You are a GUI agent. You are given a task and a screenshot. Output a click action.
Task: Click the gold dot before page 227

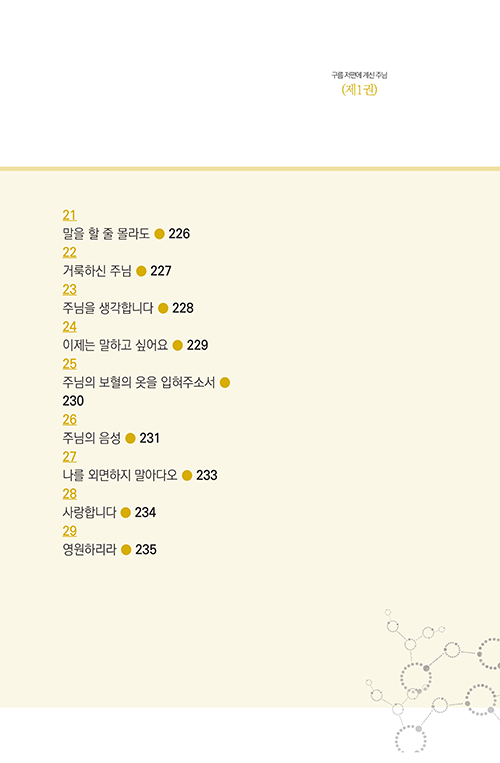[x=141, y=271]
